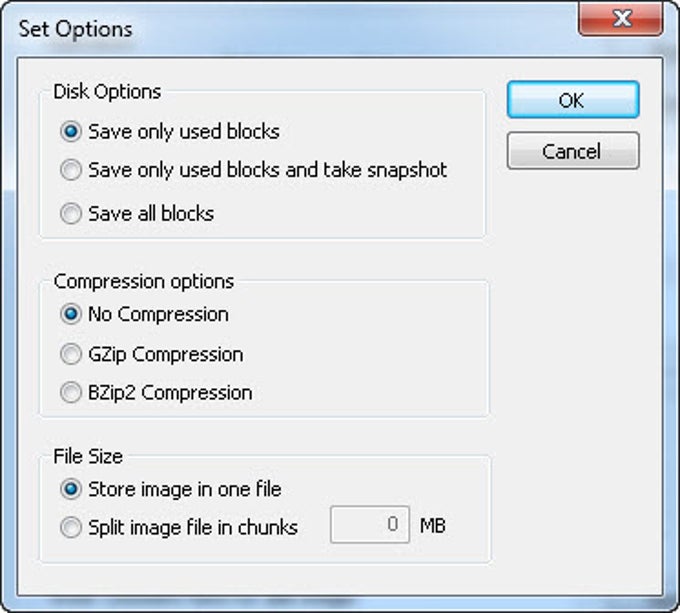Click the OK button
Viewport: 680px width, 613px height.
[572, 100]
